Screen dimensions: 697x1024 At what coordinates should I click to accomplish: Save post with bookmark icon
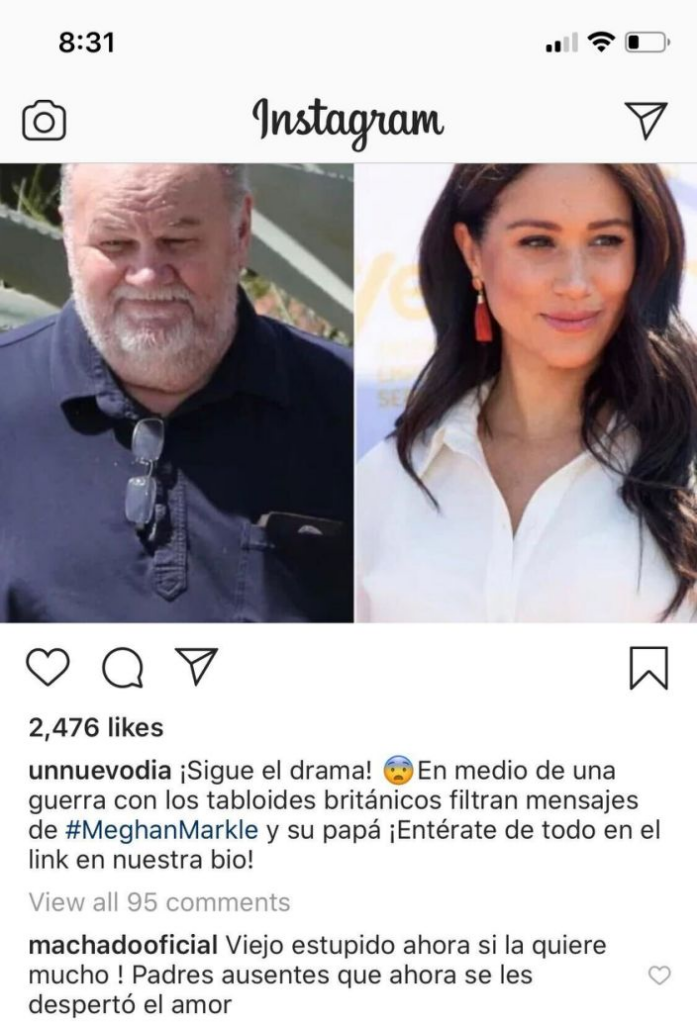click(x=649, y=668)
